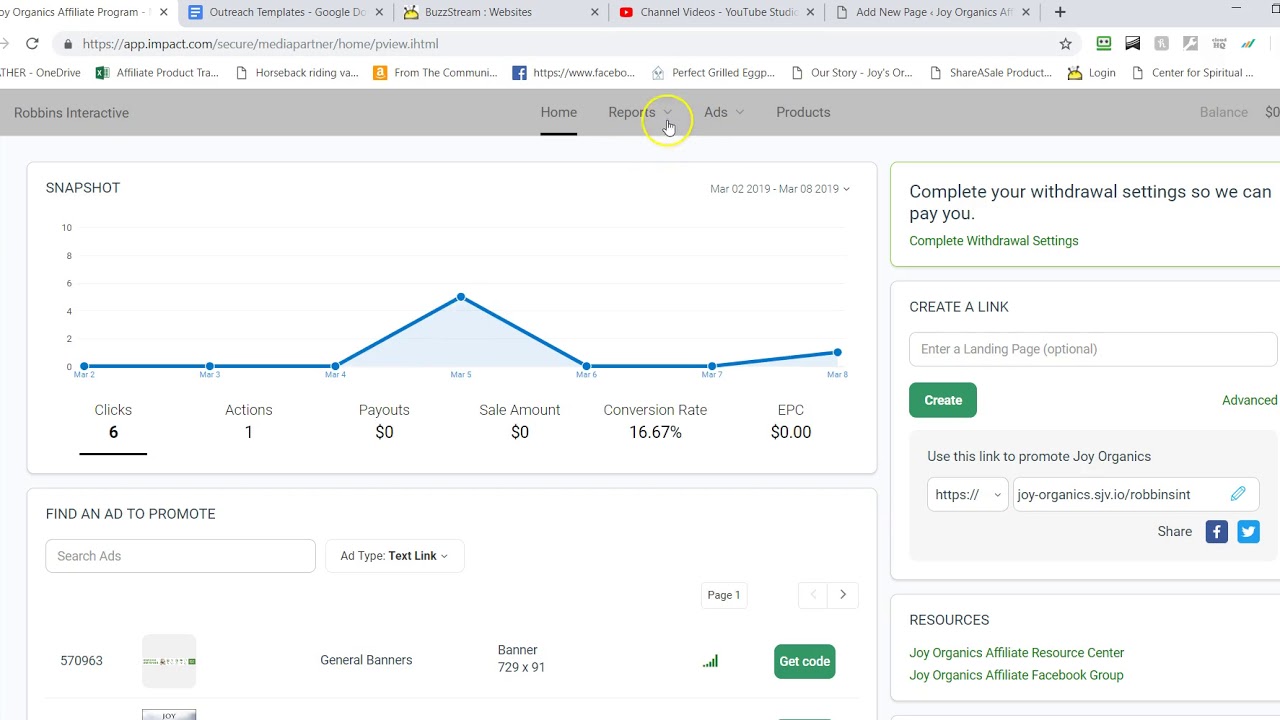Go to next page of ads
Screen dimensions: 1280x720
[x=843, y=595]
